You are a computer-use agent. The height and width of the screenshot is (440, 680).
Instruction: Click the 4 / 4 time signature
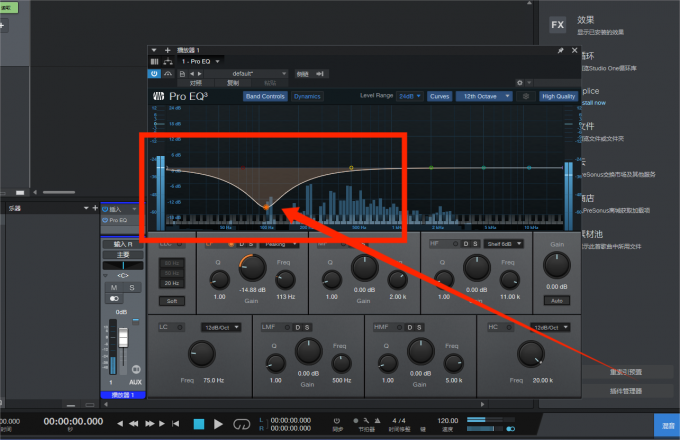399,420
